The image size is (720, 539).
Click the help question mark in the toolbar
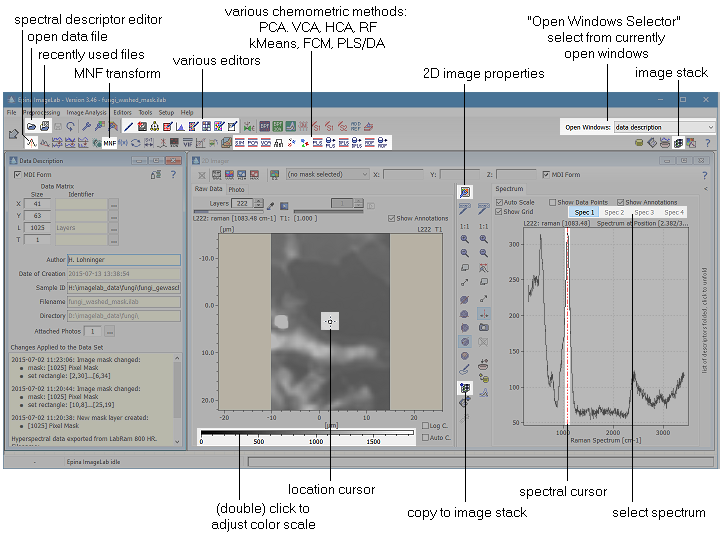tap(706, 144)
